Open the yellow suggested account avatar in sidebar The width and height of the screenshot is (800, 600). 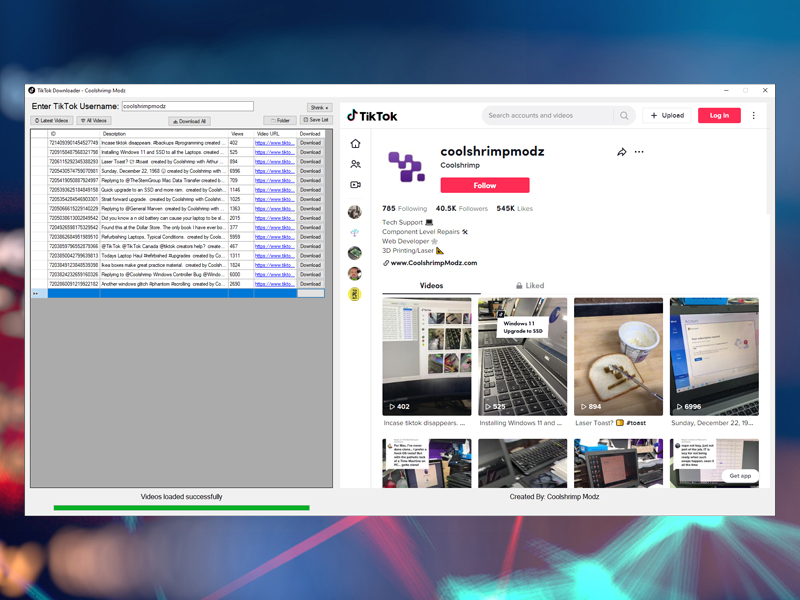[355, 294]
